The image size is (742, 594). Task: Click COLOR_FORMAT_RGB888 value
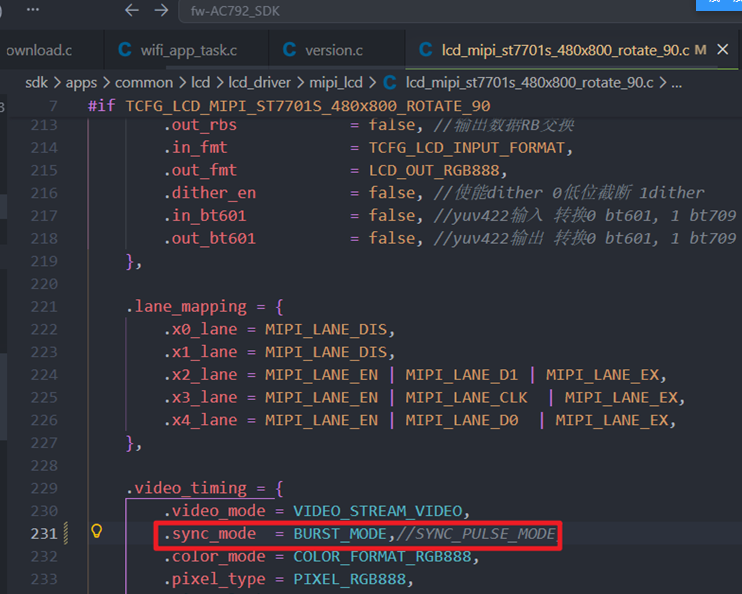(x=382, y=557)
